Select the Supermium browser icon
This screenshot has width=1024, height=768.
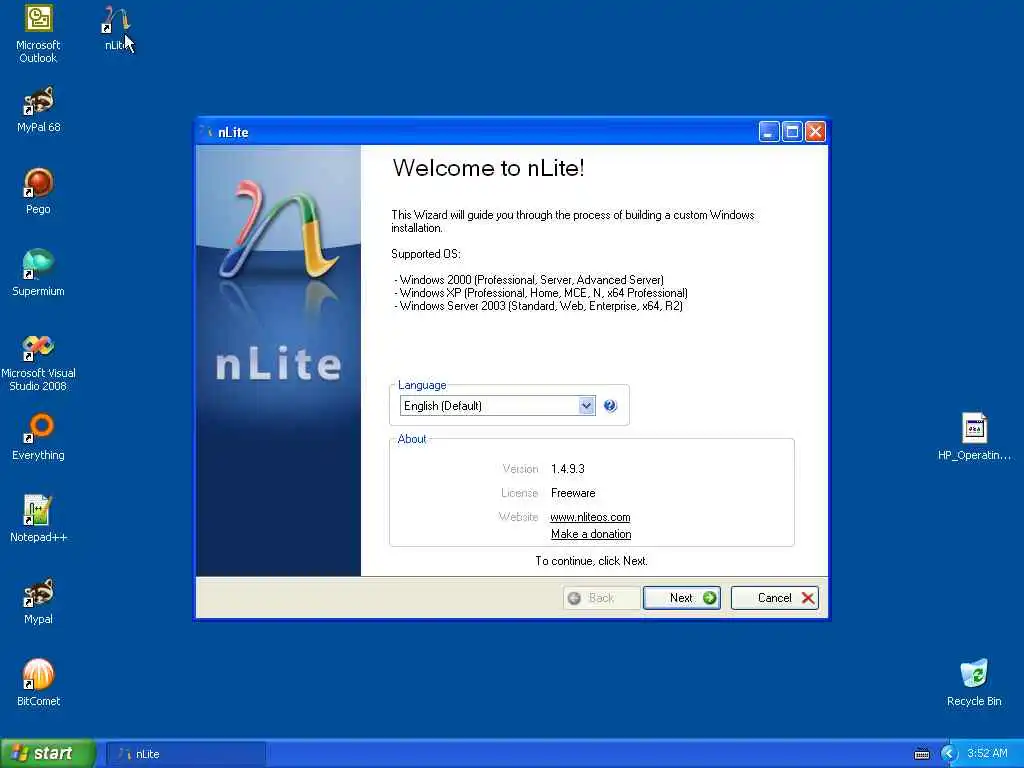click(38, 273)
